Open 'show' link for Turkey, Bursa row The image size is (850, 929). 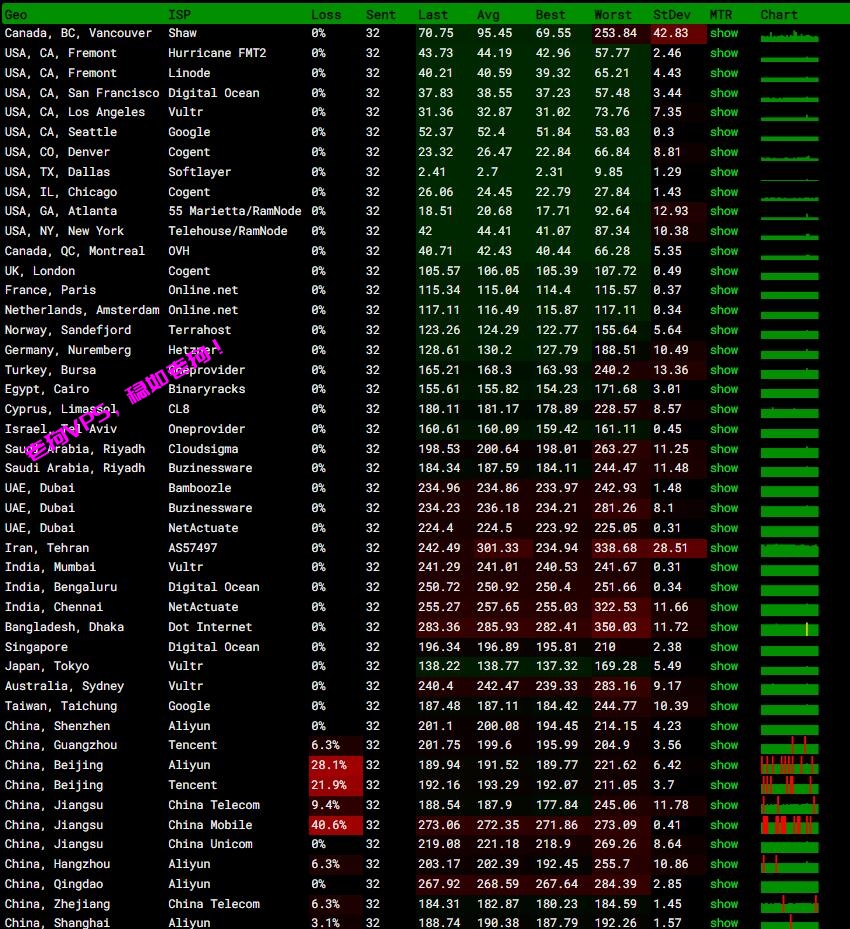pos(724,370)
